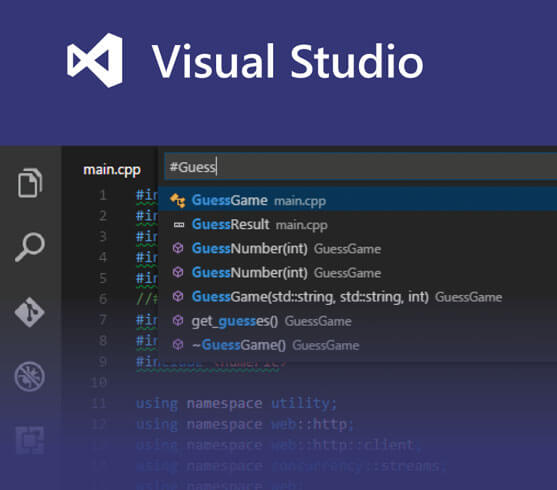Click the #Guess symbol search field
Viewport: 557px width, 490px height.
(x=361, y=167)
